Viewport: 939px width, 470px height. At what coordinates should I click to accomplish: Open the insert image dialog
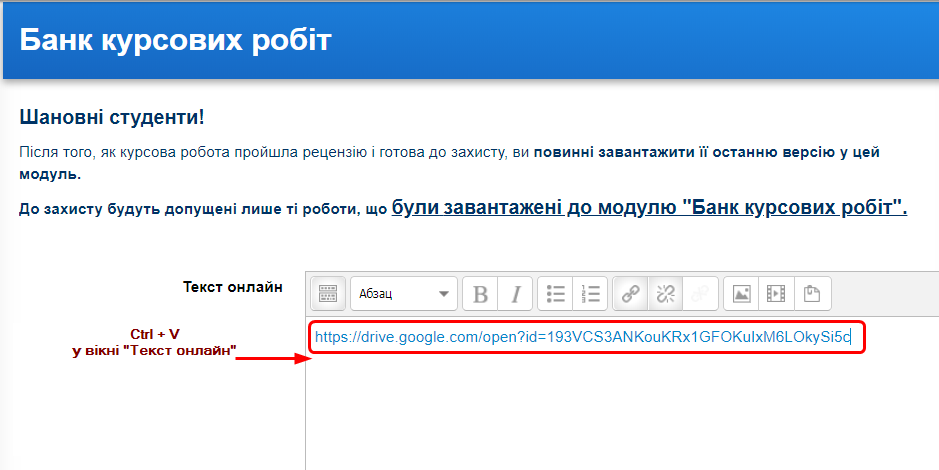tap(741, 294)
